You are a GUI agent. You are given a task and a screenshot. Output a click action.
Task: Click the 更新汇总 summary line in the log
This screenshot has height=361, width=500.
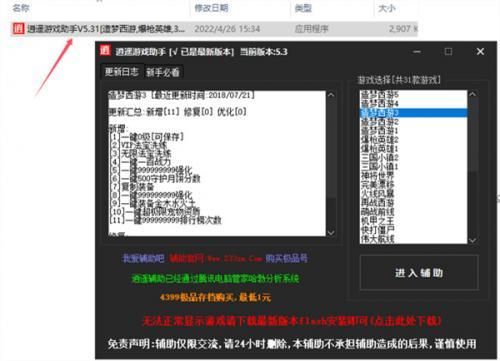click(x=177, y=112)
